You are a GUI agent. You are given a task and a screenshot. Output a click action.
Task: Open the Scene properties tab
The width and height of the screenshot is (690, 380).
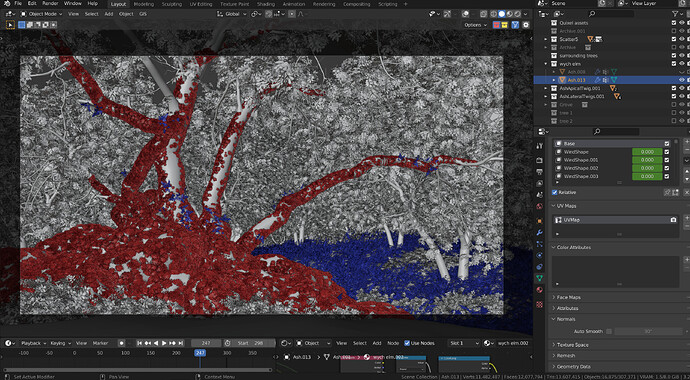point(540,194)
